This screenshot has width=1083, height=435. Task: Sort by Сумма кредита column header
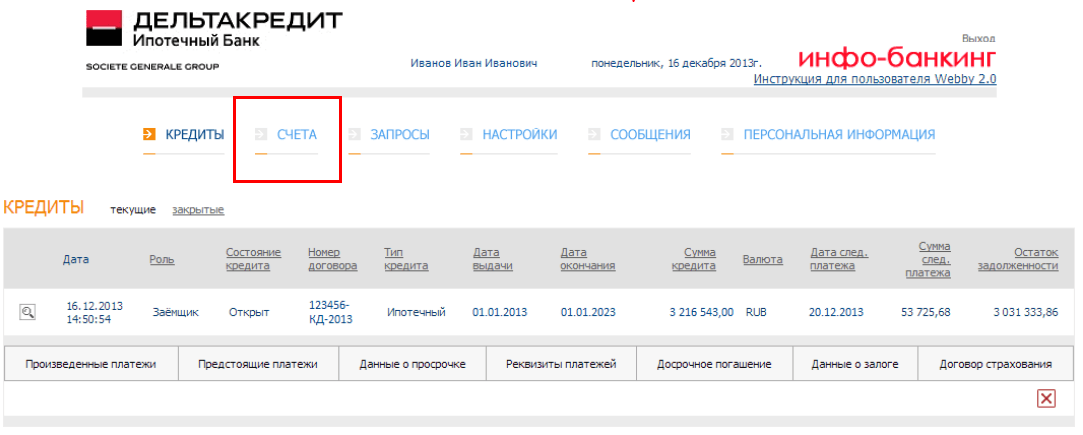tap(693, 260)
